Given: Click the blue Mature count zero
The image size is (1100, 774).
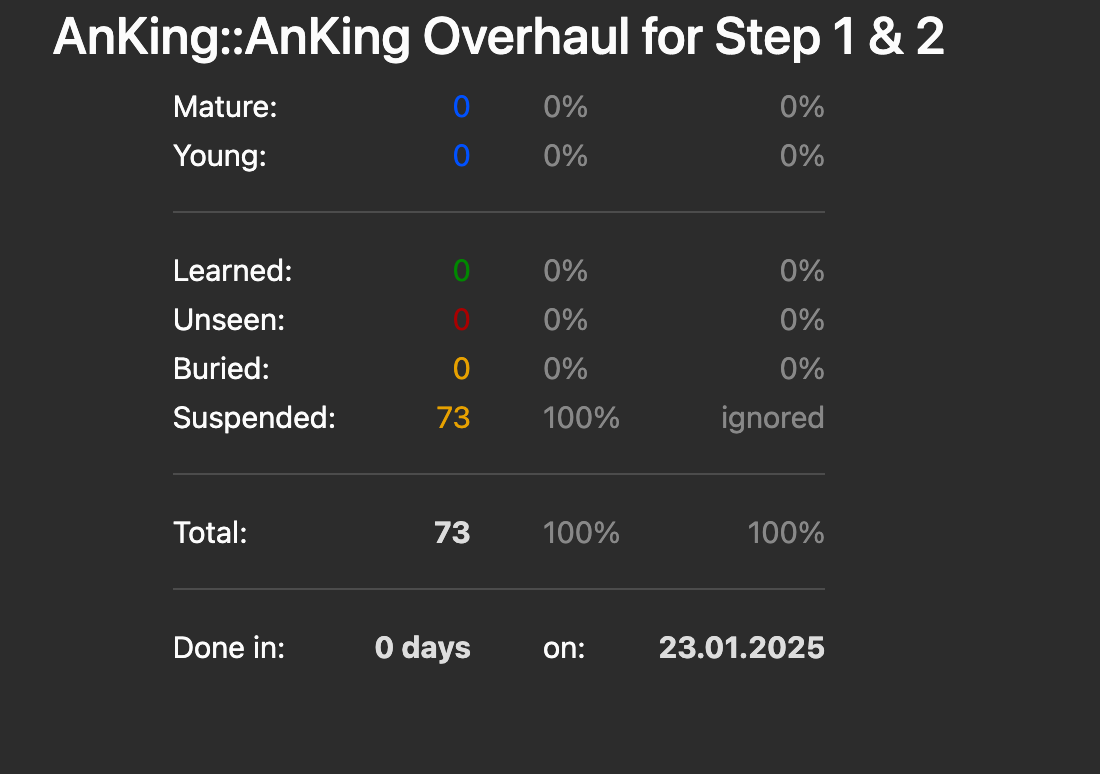Looking at the screenshot, I should pos(461,107).
